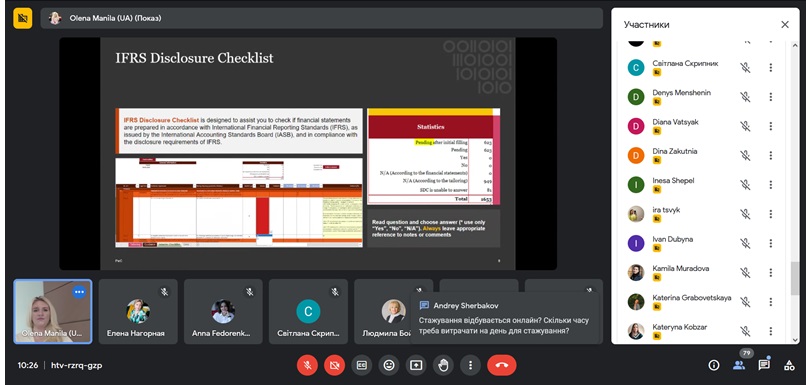Open the activities shapes icon
806x385 pixels.
789,365
